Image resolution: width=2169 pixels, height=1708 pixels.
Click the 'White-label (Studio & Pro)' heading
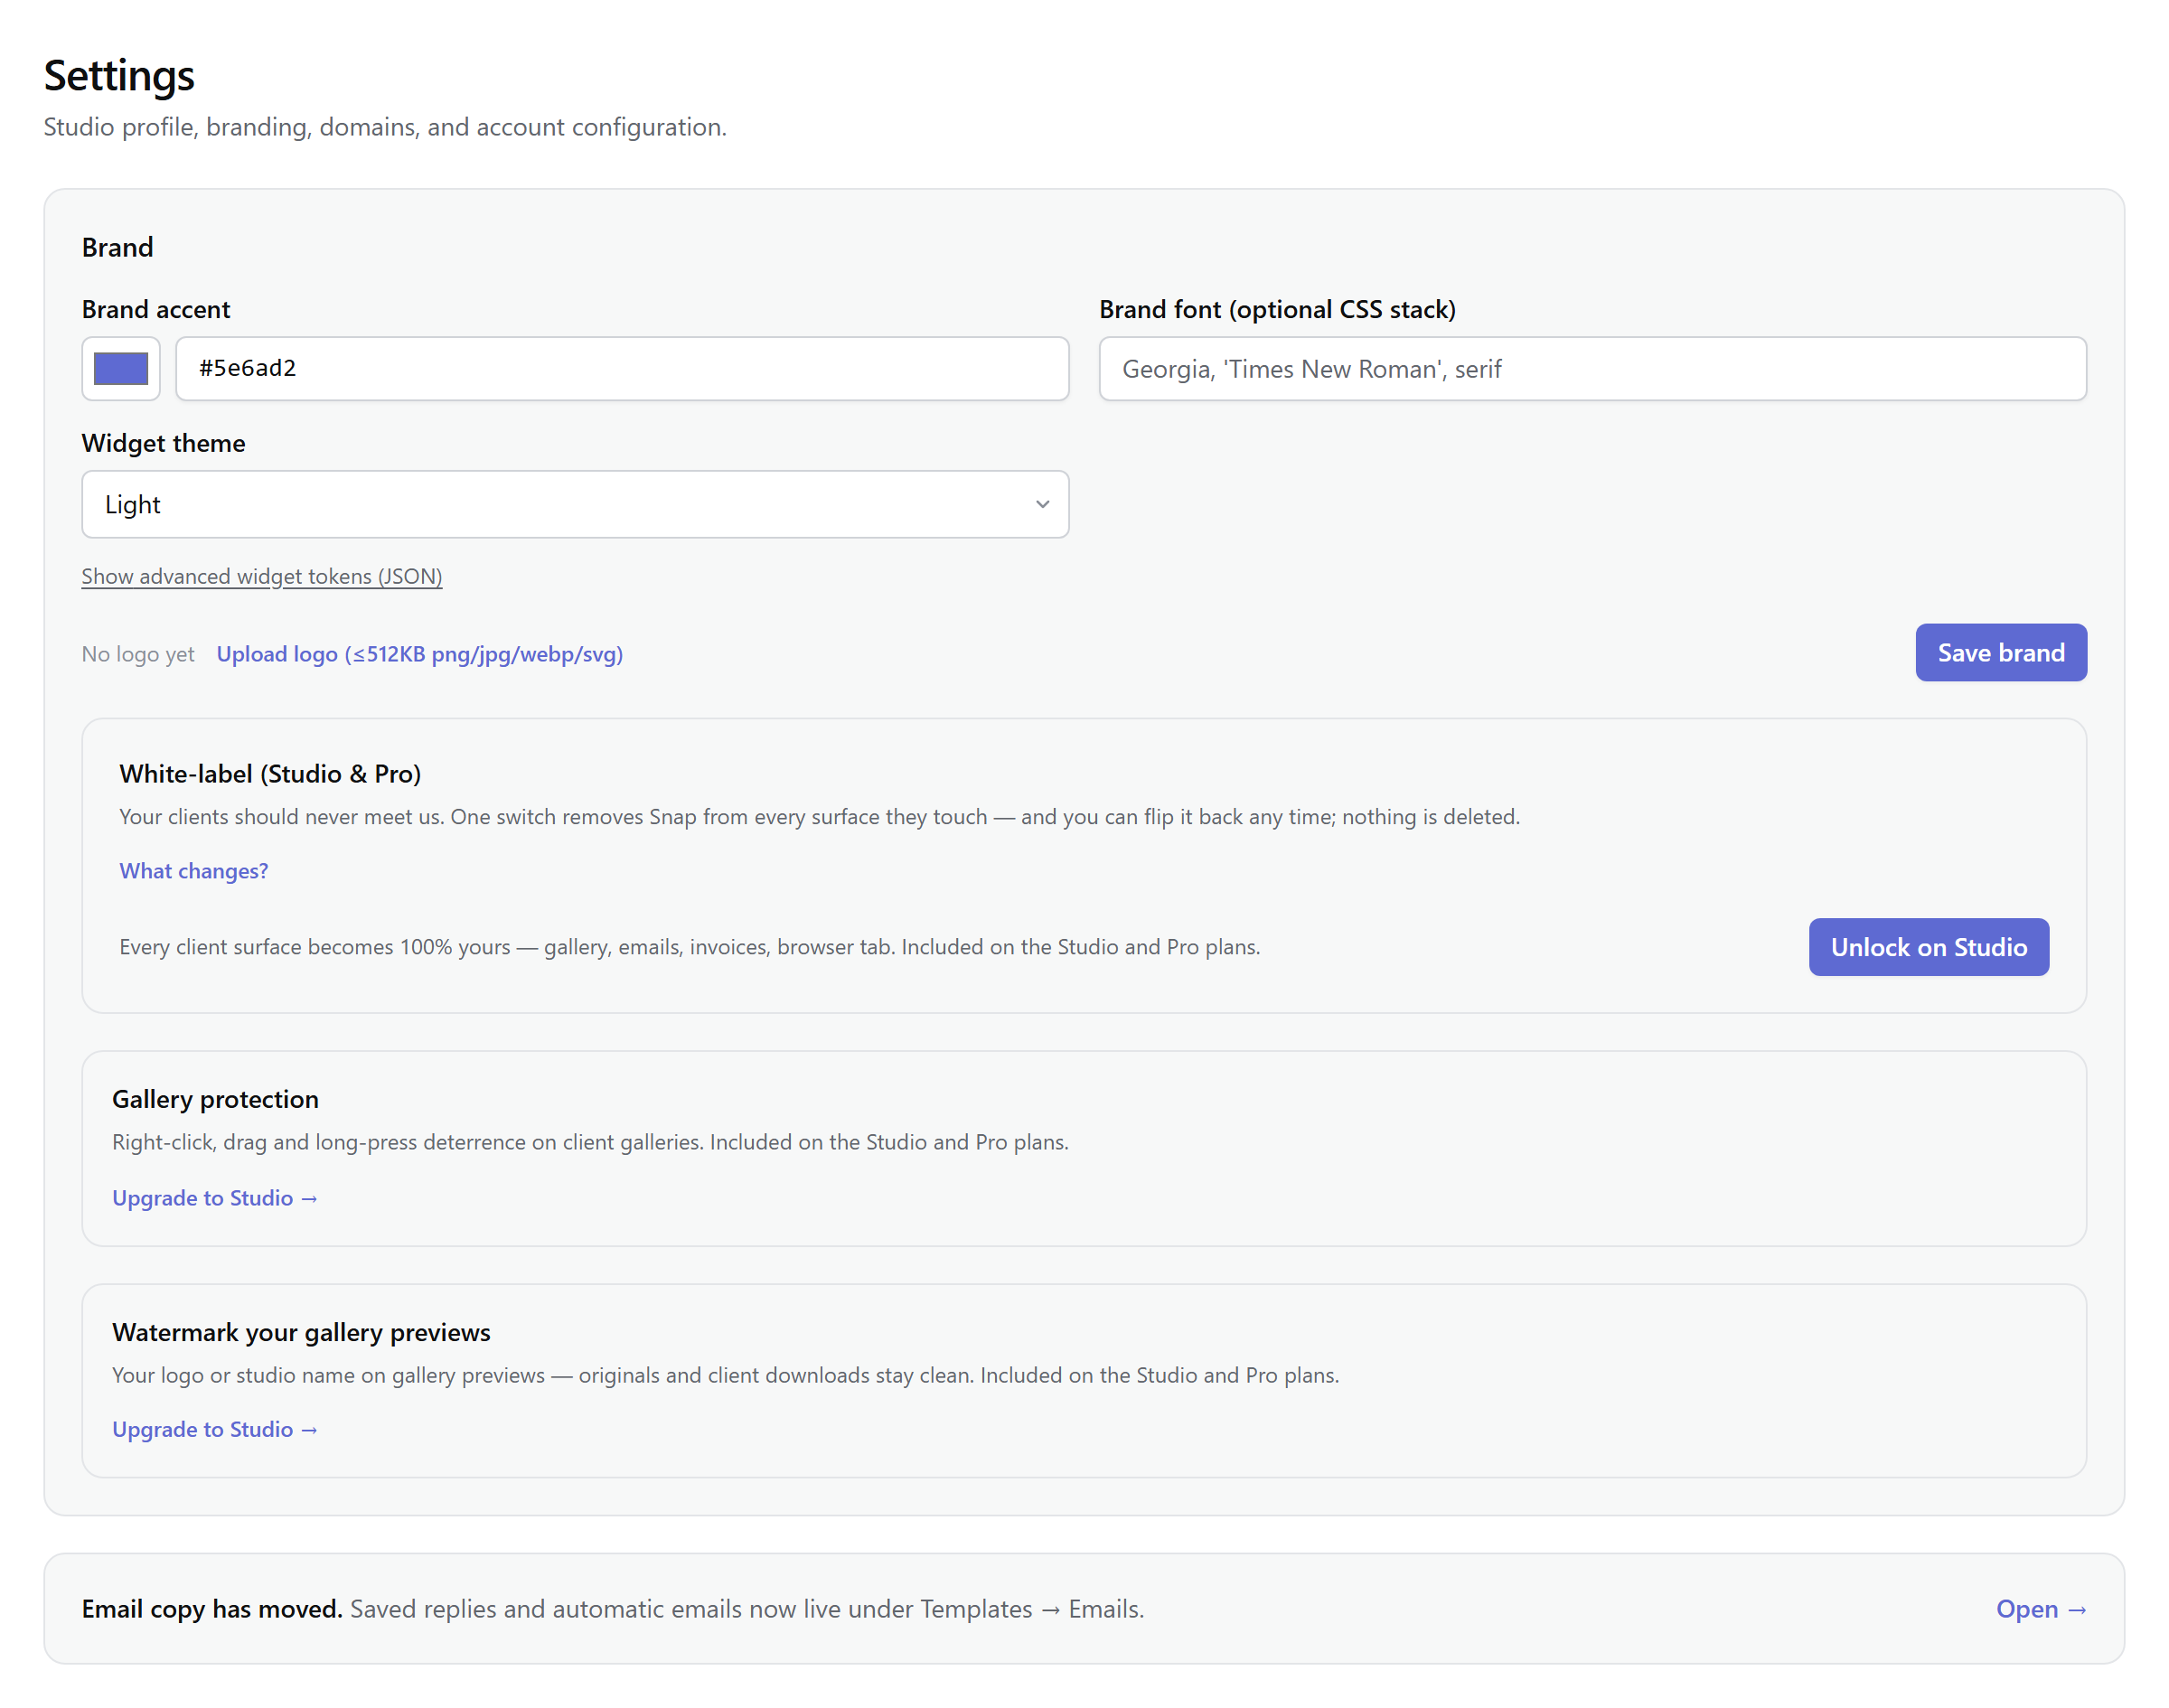click(270, 774)
